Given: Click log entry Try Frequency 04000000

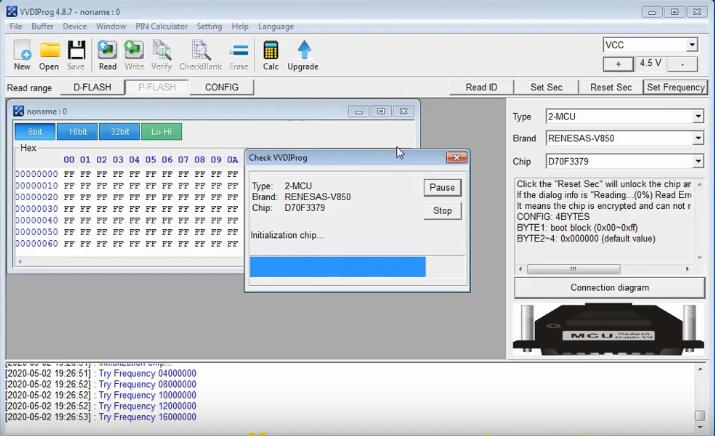Looking at the screenshot, I should [101, 373].
